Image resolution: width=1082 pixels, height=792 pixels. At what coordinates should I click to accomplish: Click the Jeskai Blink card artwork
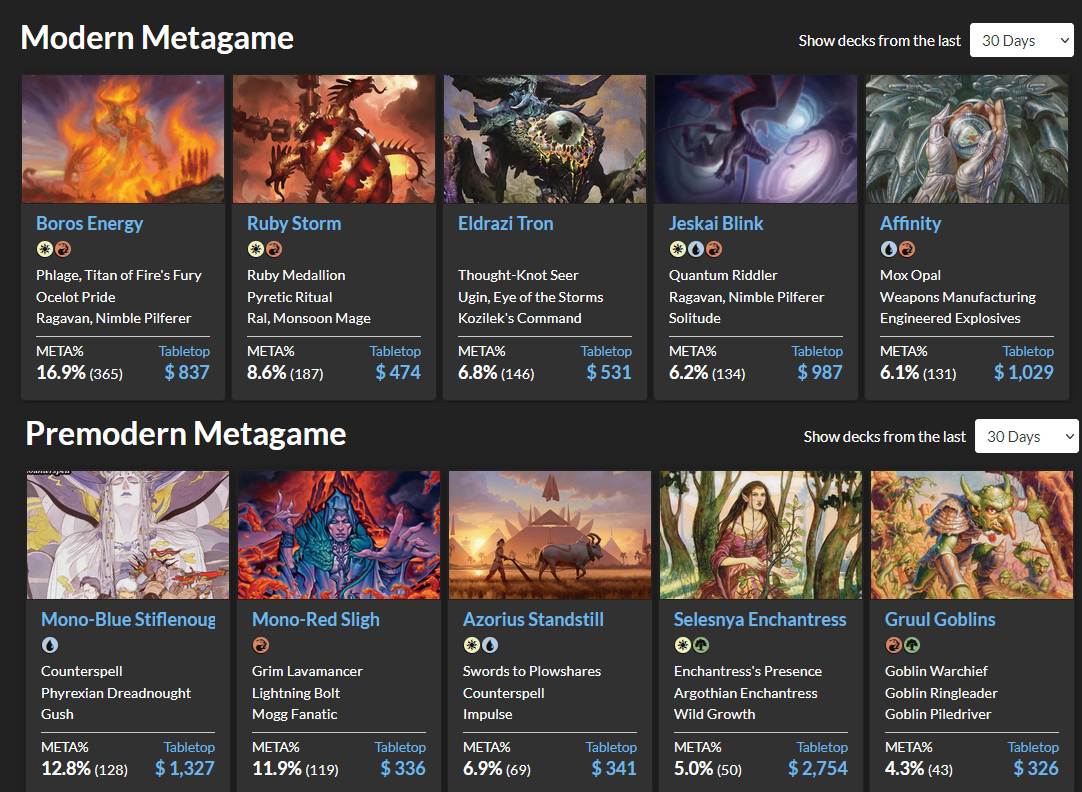756,139
